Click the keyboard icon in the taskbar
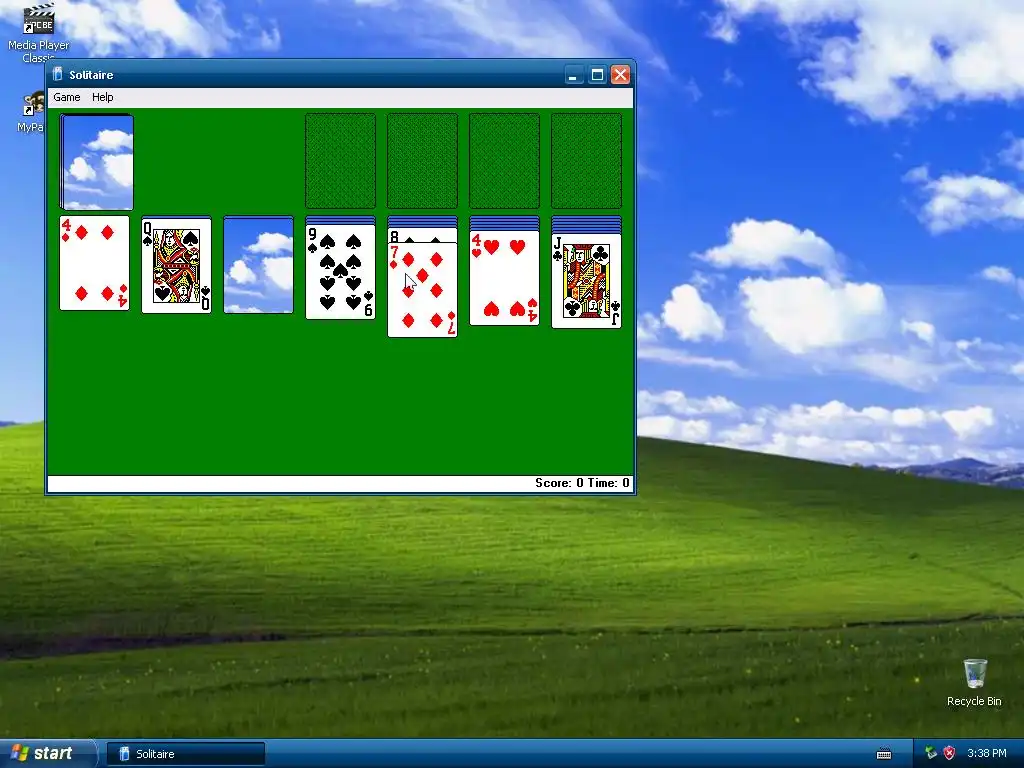 coord(884,754)
